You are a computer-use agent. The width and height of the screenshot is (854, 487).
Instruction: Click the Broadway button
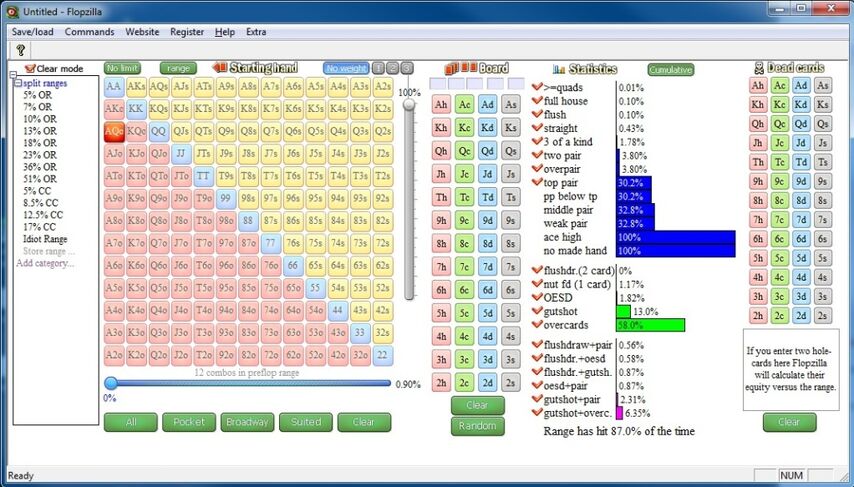click(247, 422)
